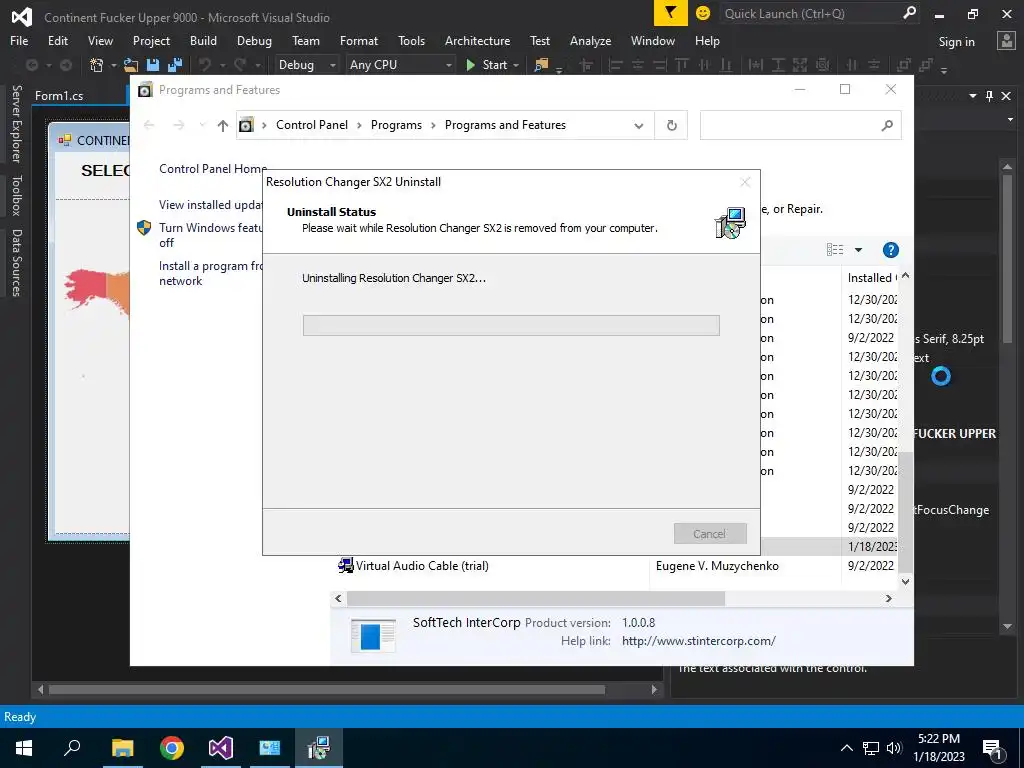Image resolution: width=1024 pixels, height=768 pixels.
Task: Click Turn Windows features on or off
Action: [x=210, y=235]
